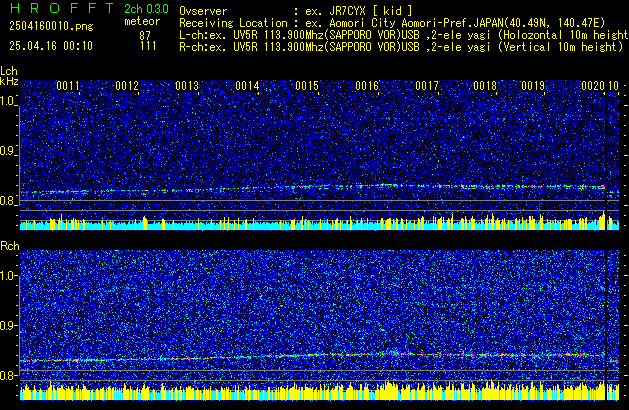Click the file name 2504160010.png
Image resolution: width=629 pixels, height=410 pixels.
51,26
